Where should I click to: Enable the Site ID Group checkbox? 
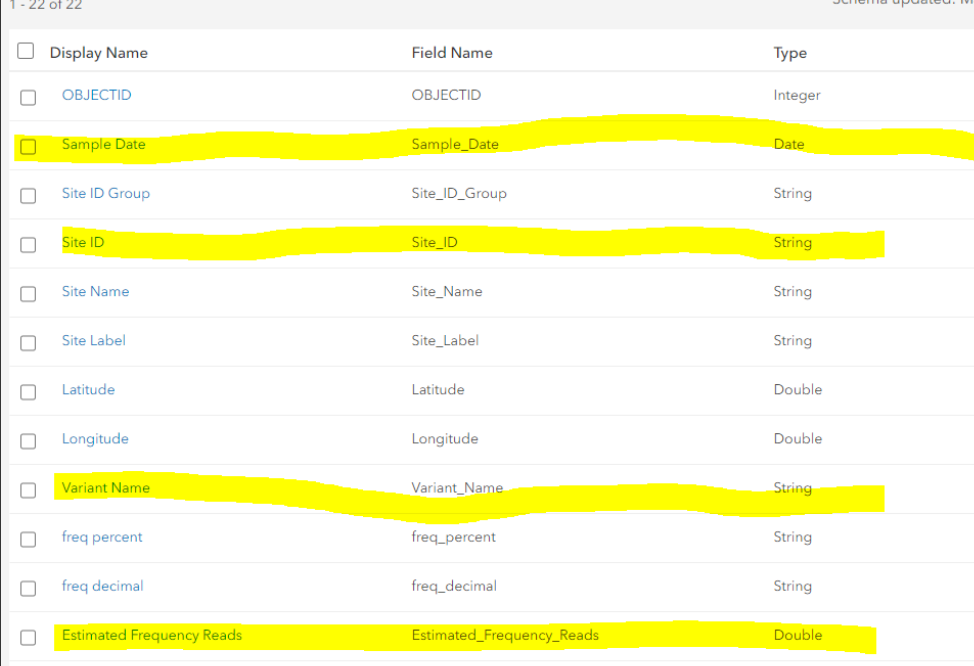(28, 195)
